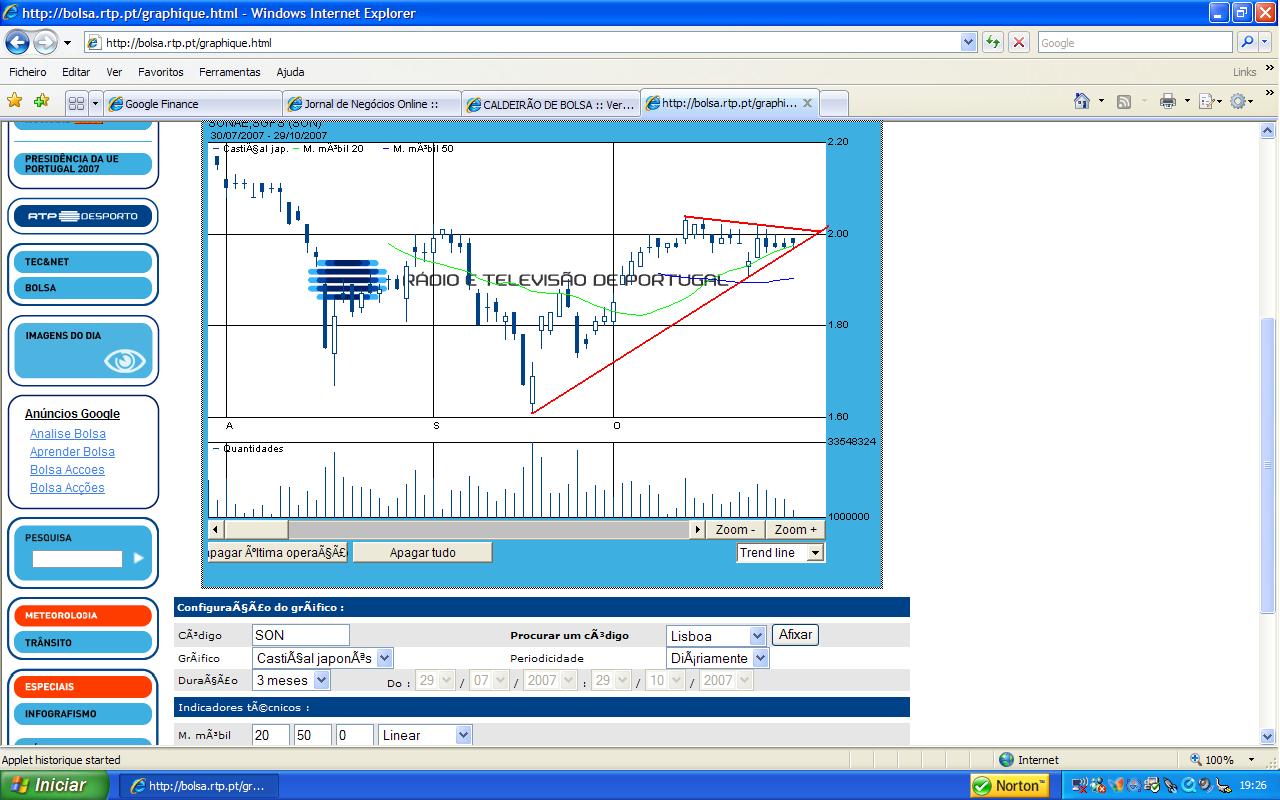Click the Iniciar Start button
The image size is (1280, 800).
pyautogui.click(x=54, y=785)
